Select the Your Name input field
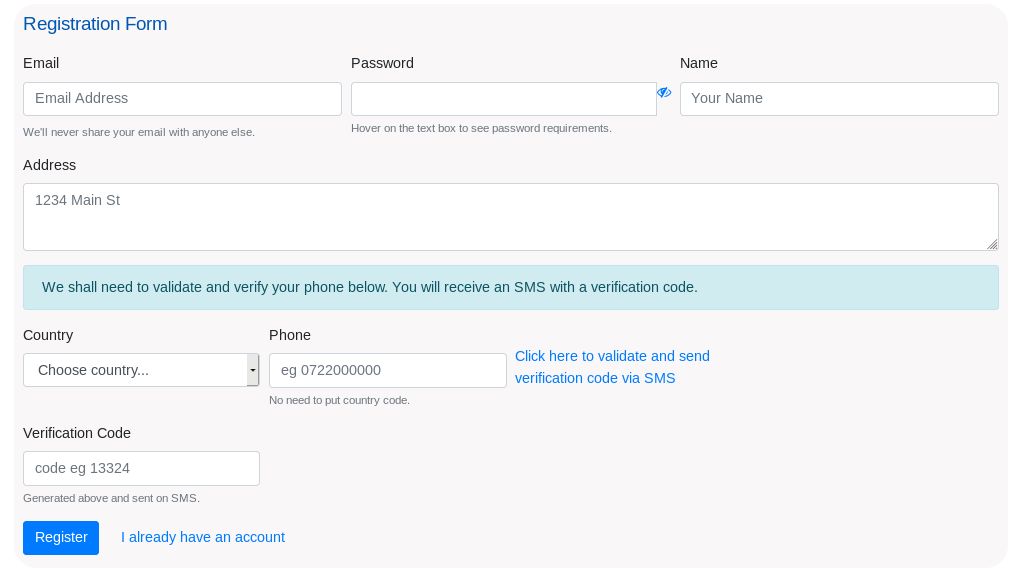Screen dimensions: 1017x568 point(839,99)
